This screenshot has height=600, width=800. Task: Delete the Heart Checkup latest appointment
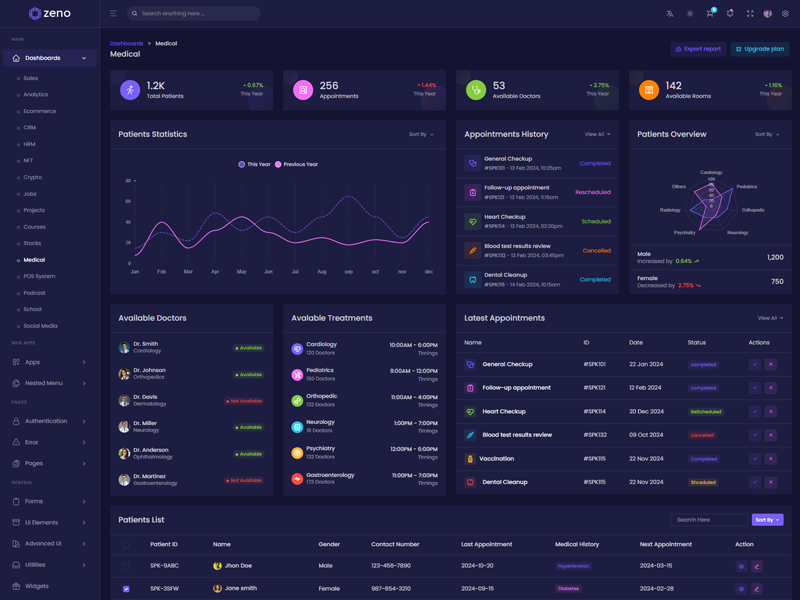coord(771,412)
